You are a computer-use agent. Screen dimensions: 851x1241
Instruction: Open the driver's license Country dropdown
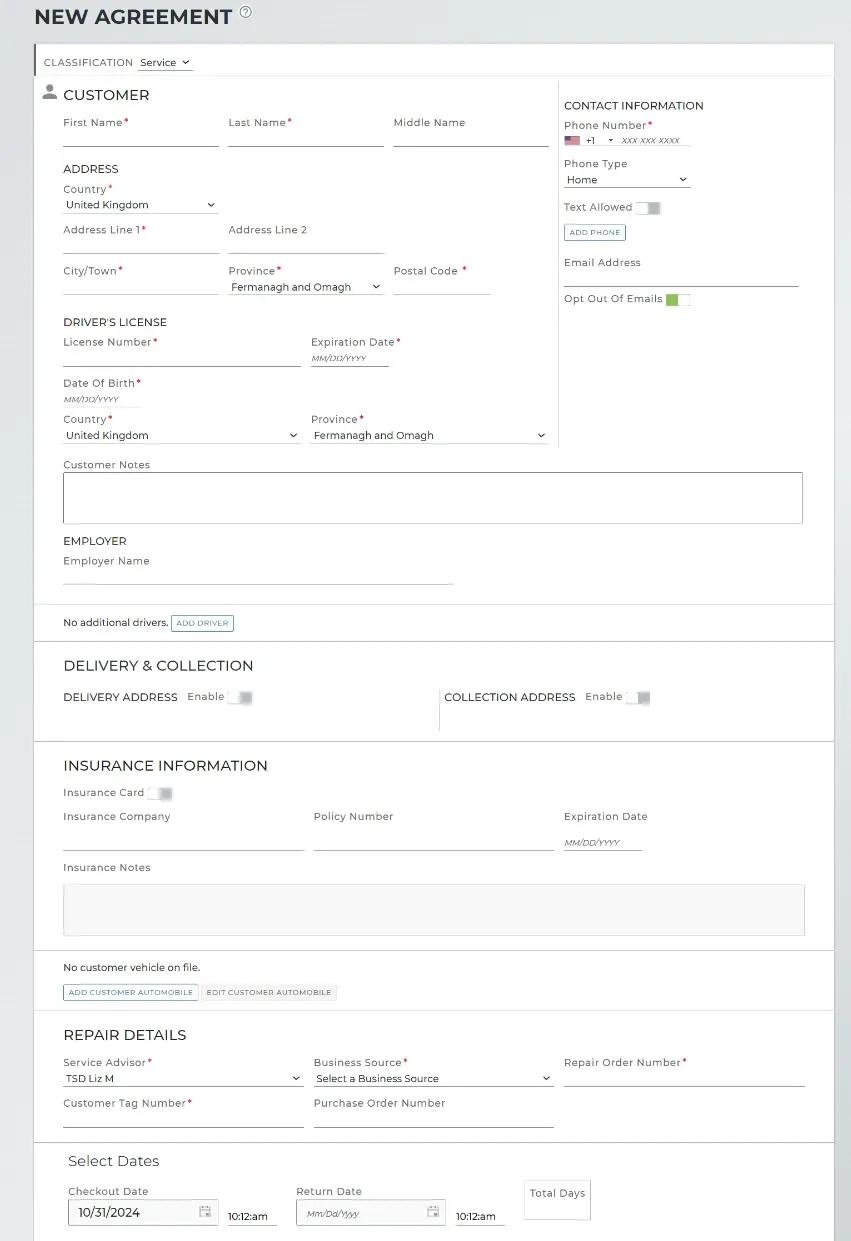[x=182, y=436]
